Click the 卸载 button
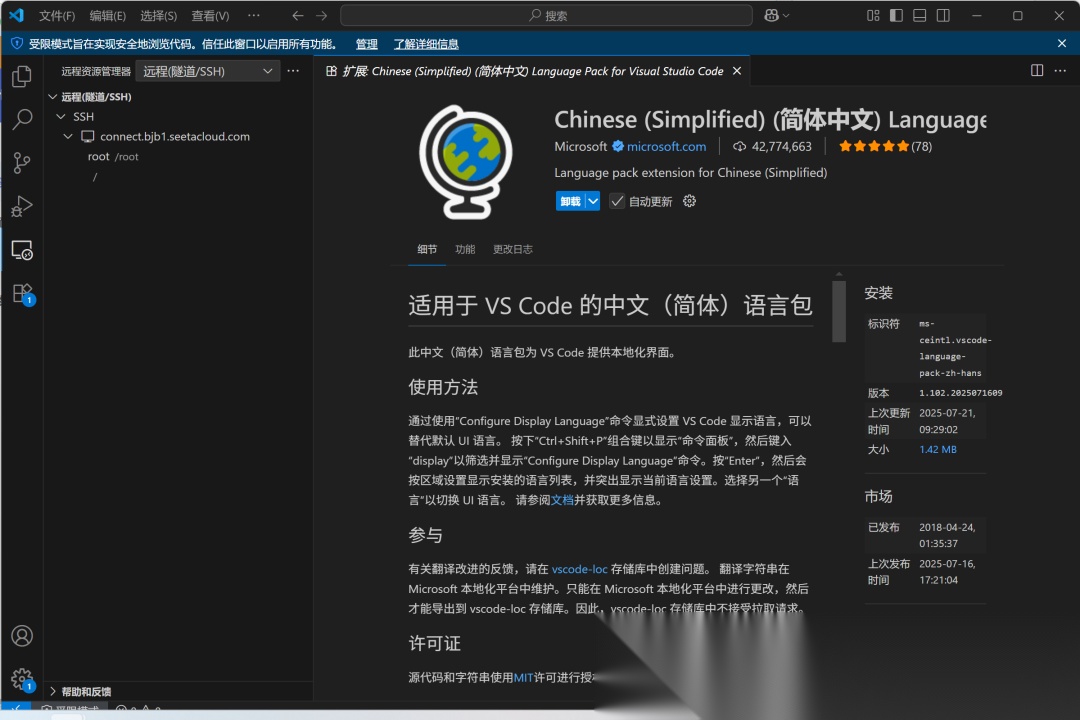 tap(570, 201)
